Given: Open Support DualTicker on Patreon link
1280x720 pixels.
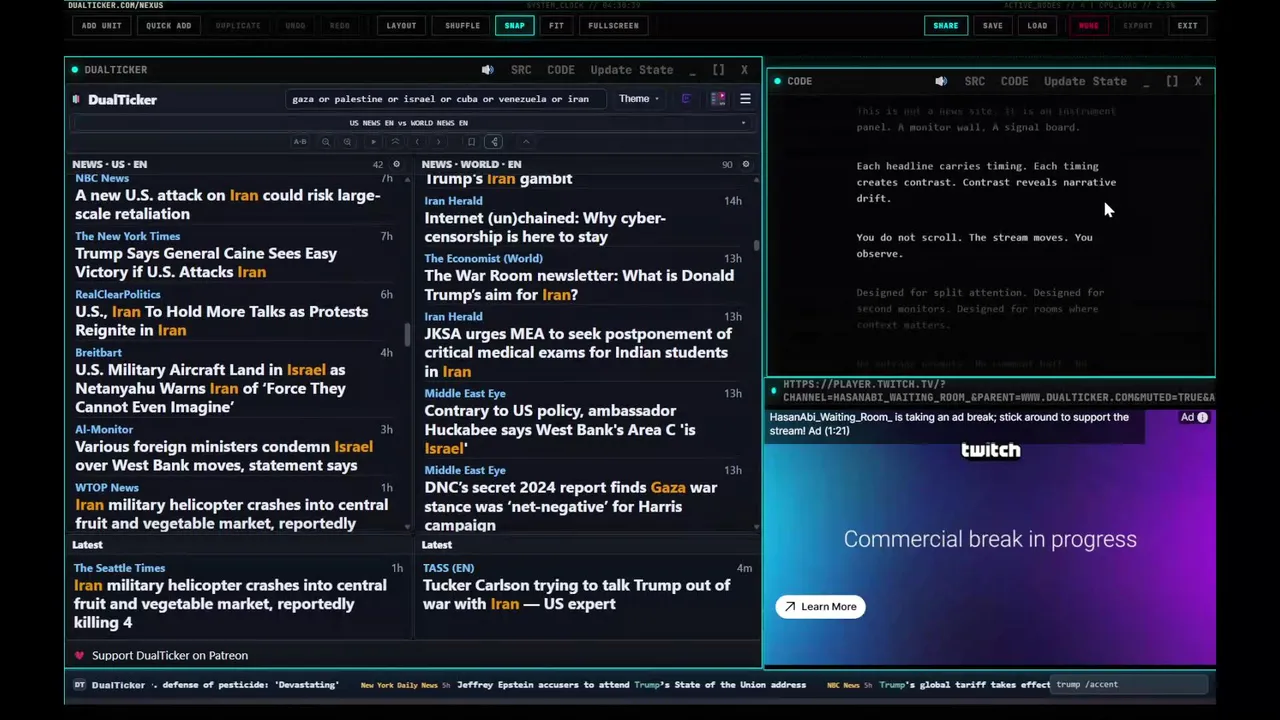Looking at the screenshot, I should click(x=170, y=656).
